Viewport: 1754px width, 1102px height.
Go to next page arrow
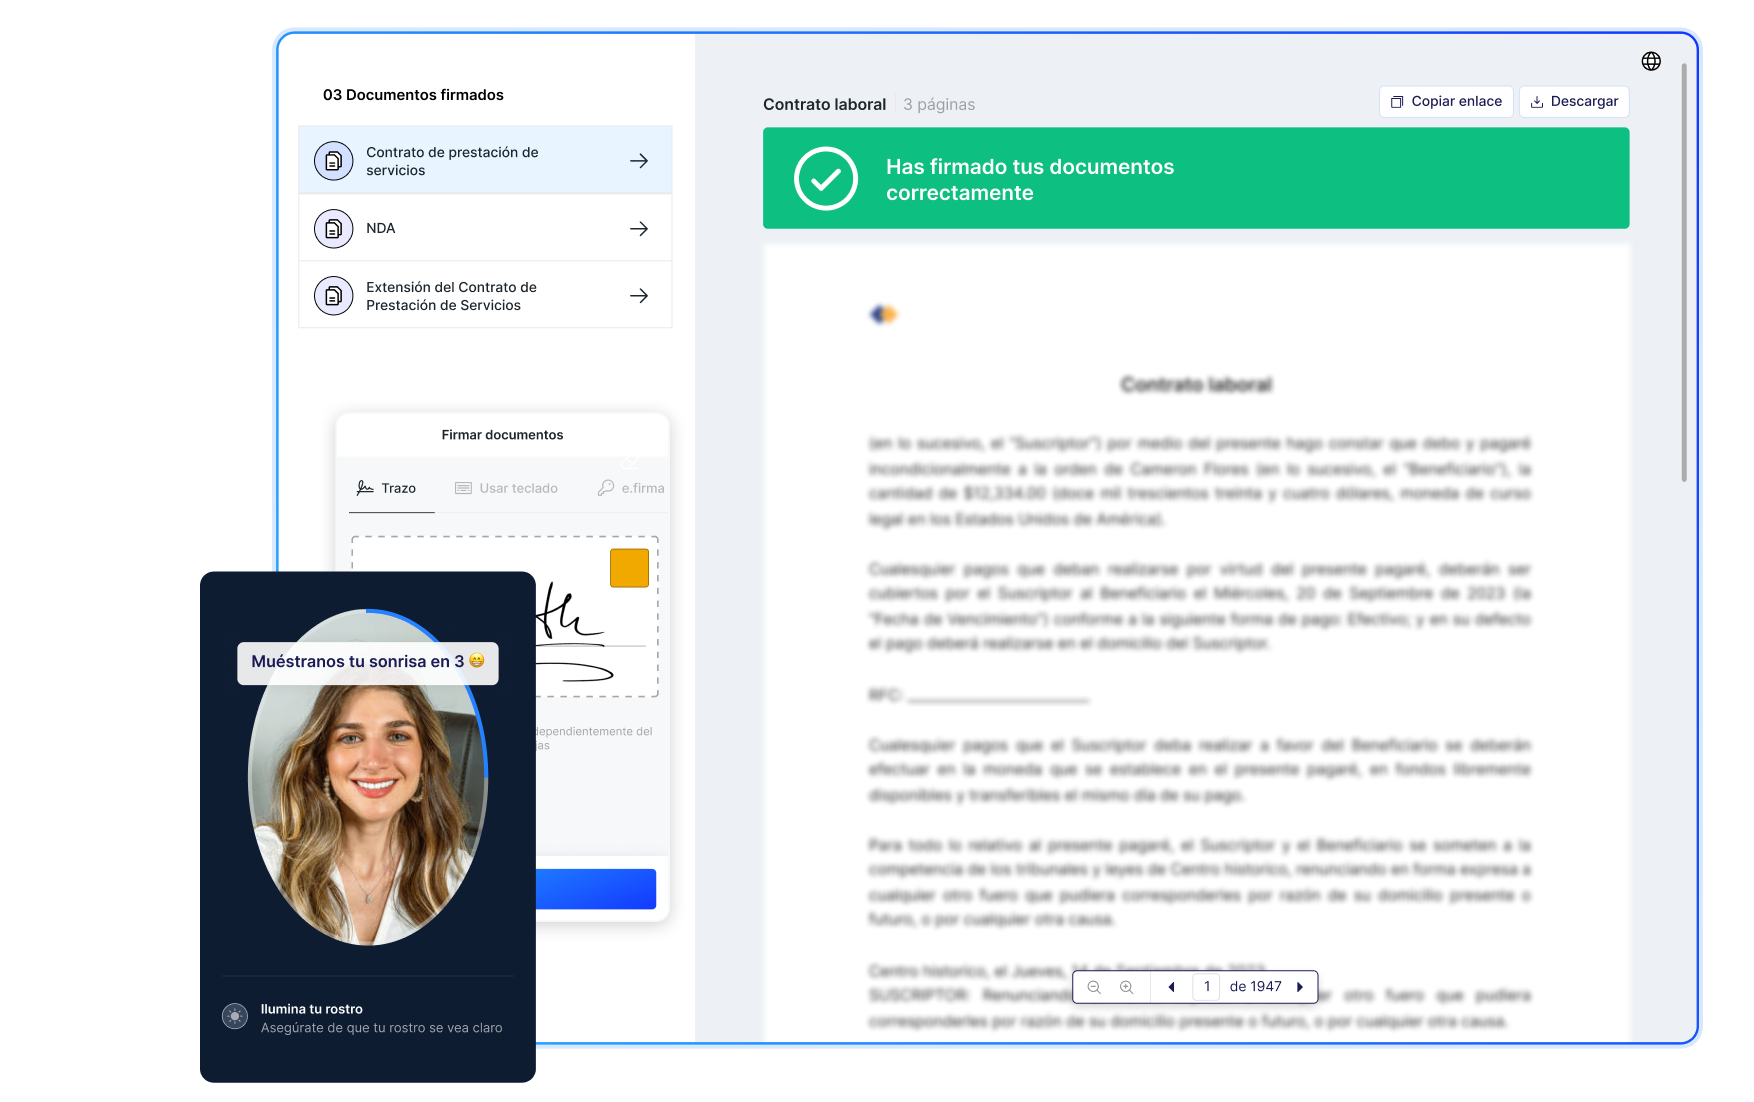coord(1300,987)
